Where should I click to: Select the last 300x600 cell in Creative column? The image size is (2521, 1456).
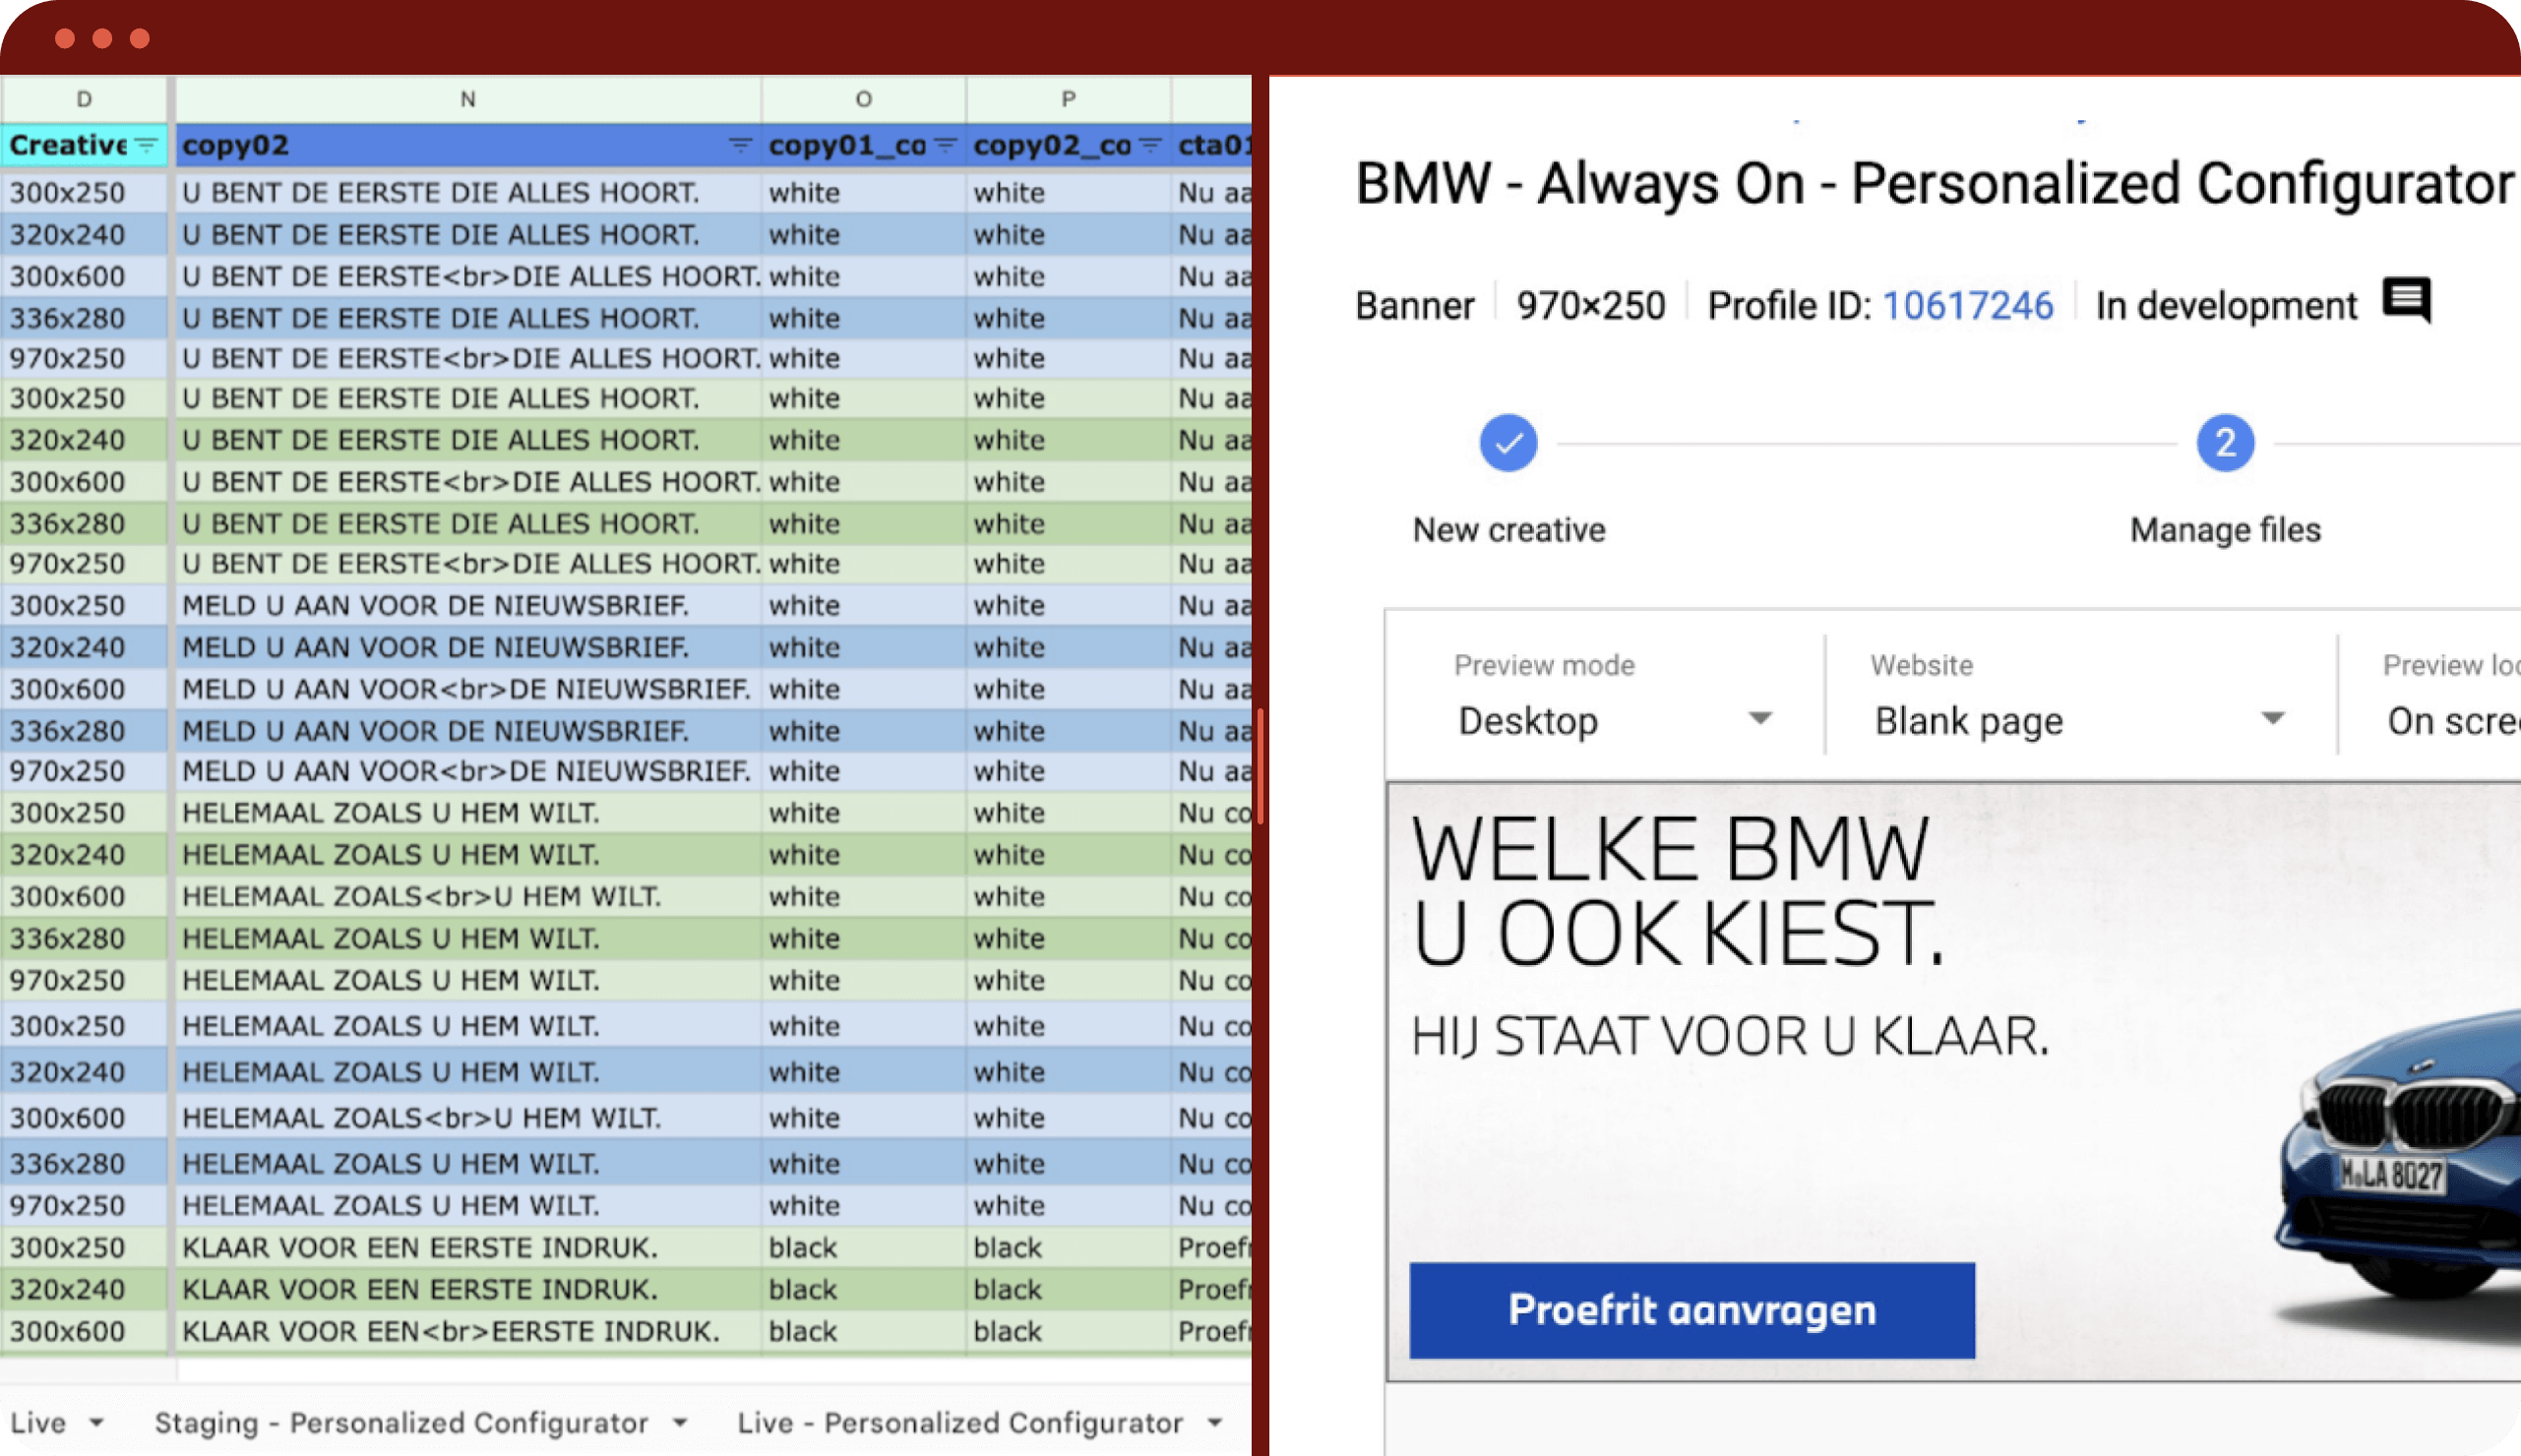(84, 1331)
